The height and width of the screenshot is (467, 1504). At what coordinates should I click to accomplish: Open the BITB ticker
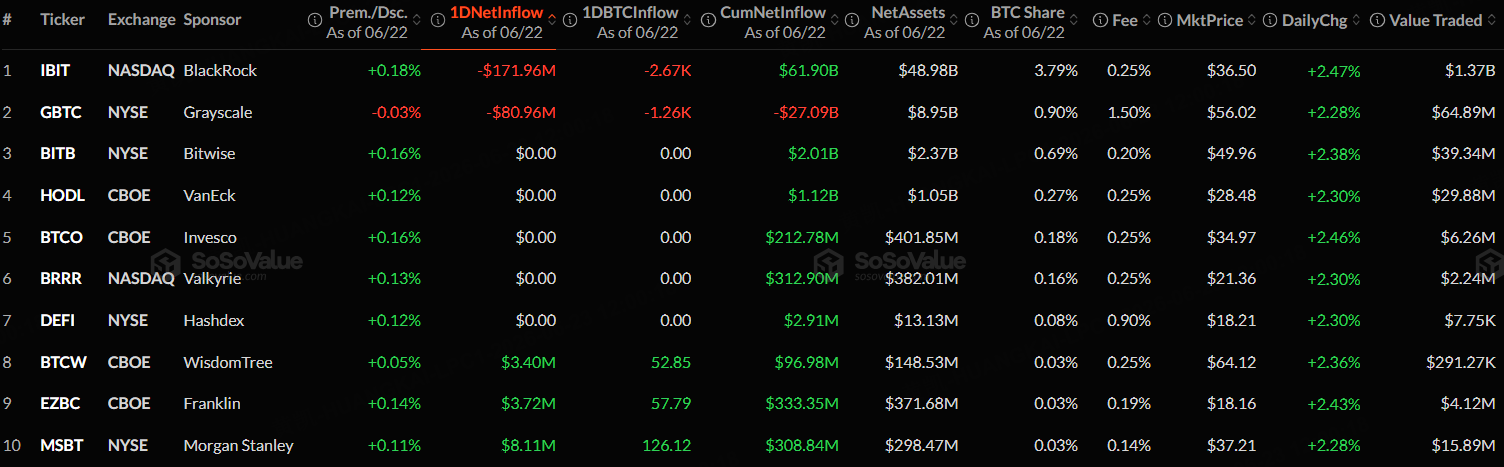tap(57, 154)
